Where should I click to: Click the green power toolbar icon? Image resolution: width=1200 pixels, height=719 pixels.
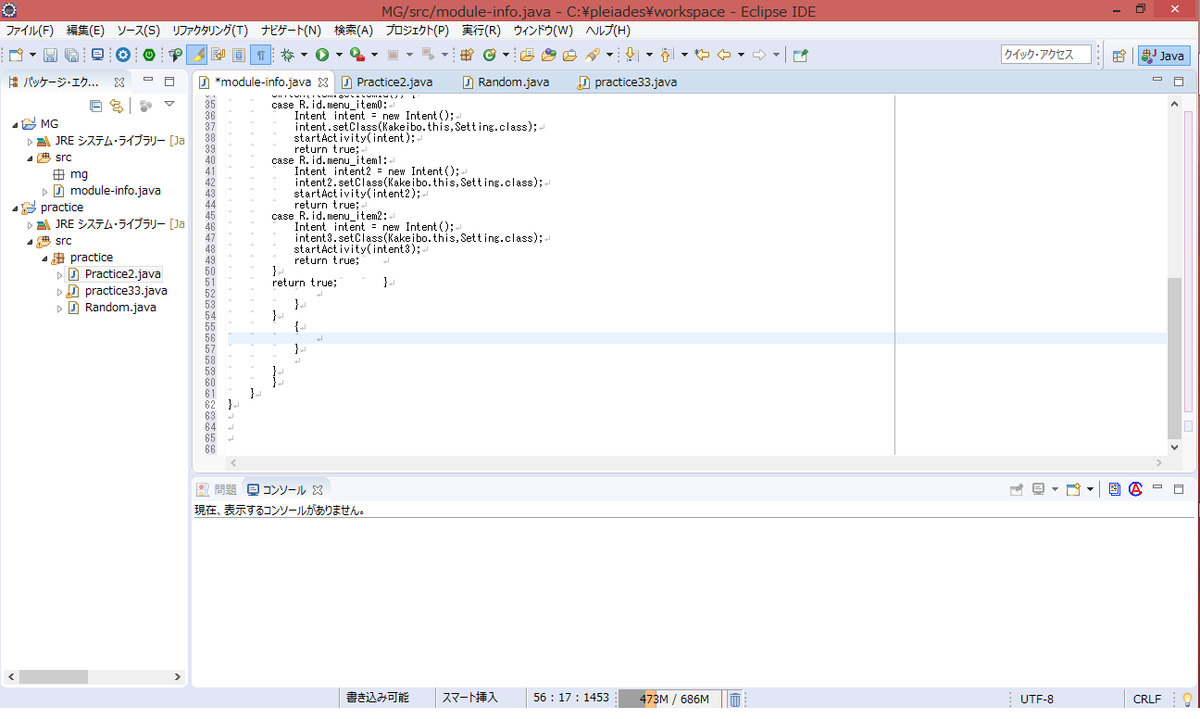[149, 55]
